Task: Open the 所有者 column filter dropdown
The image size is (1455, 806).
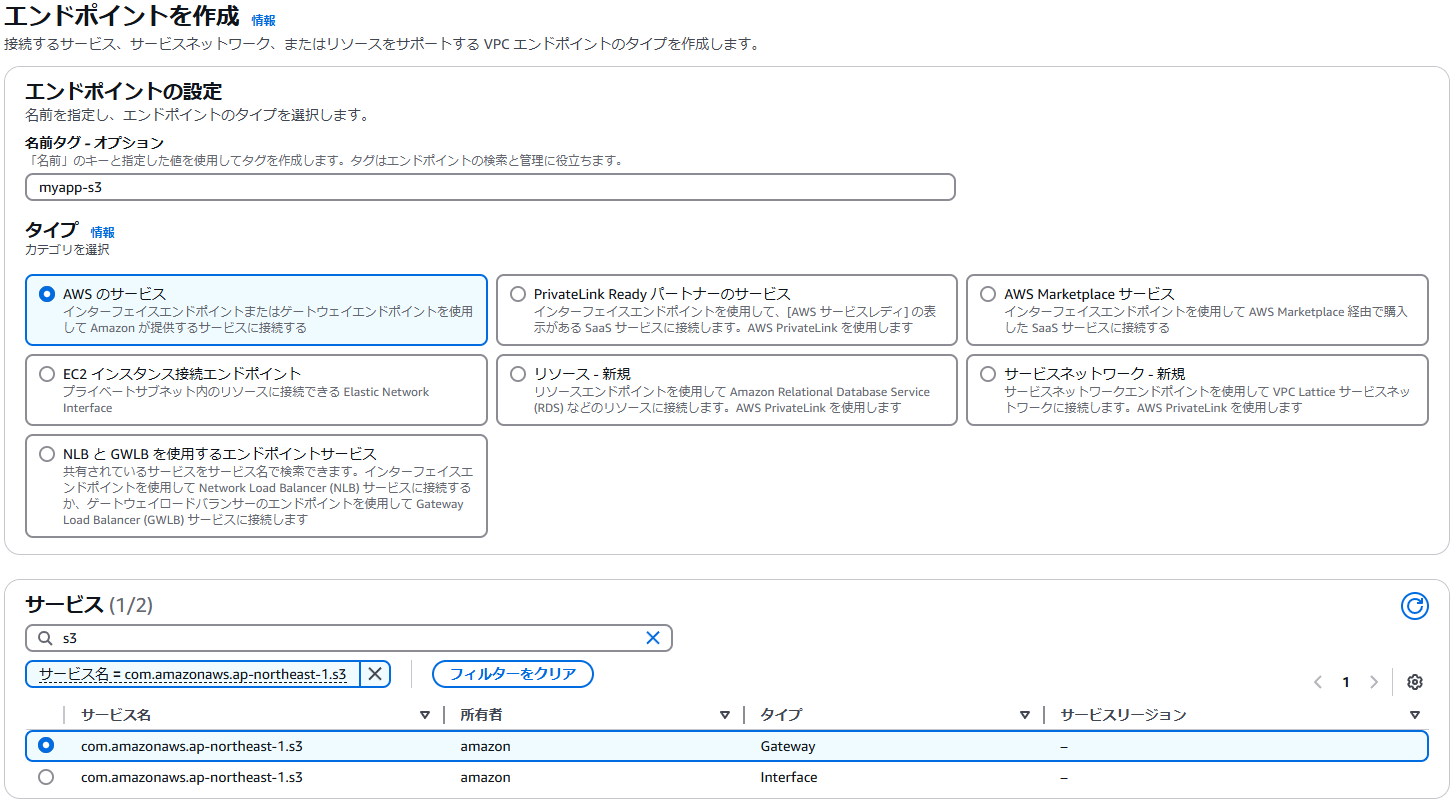Action: point(723,714)
